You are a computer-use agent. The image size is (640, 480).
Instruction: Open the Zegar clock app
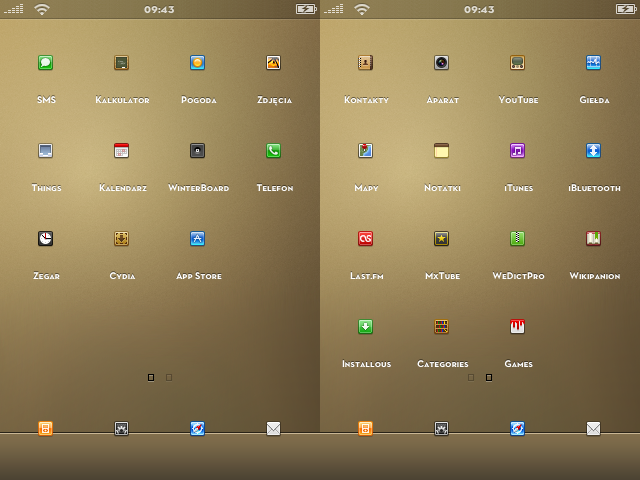pyautogui.click(x=45, y=239)
